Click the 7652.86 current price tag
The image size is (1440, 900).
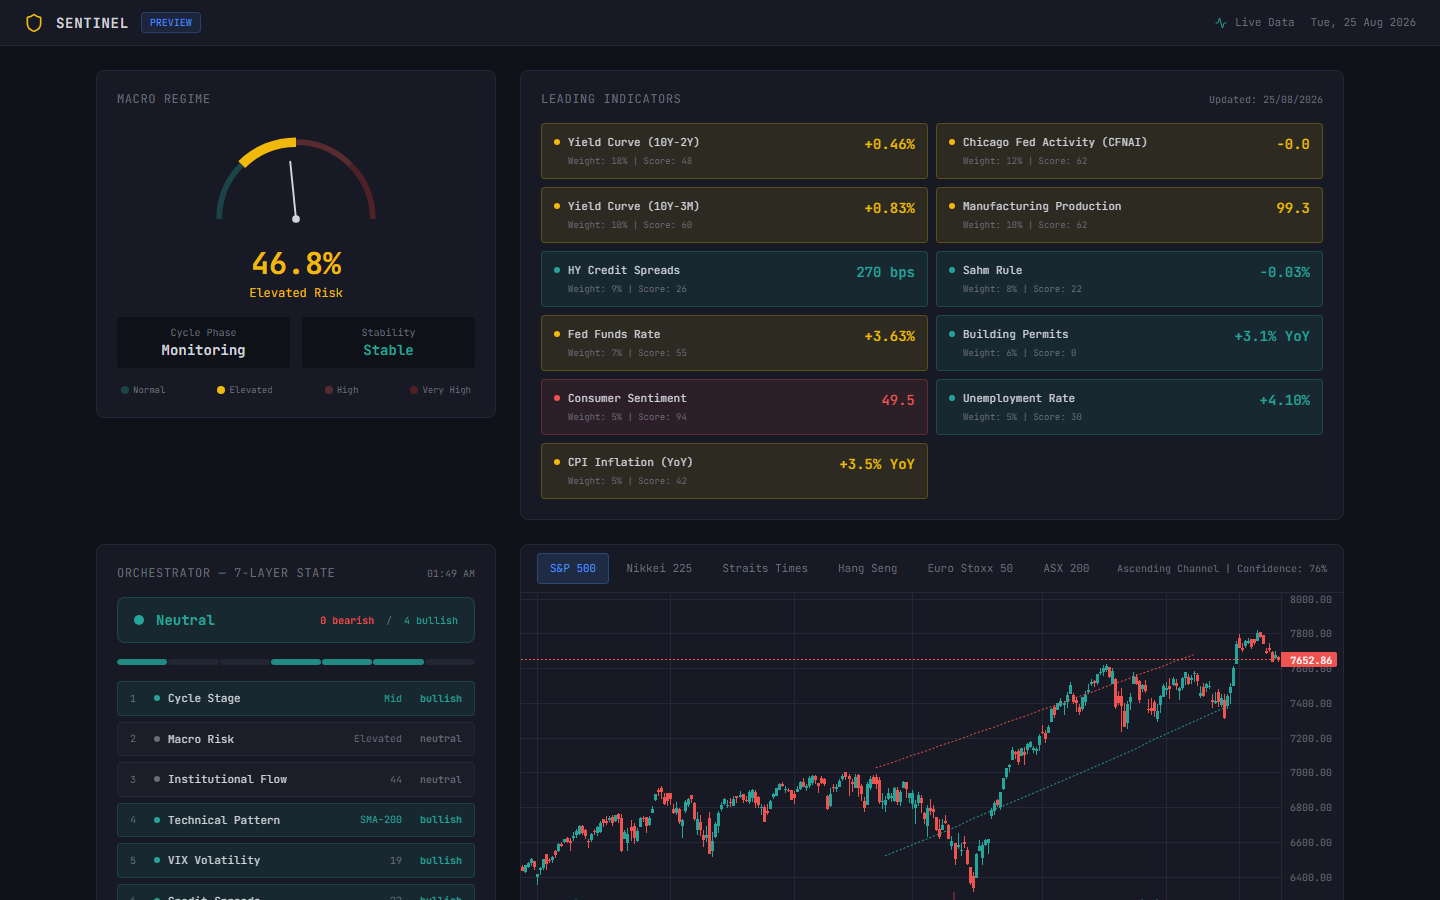click(1309, 660)
